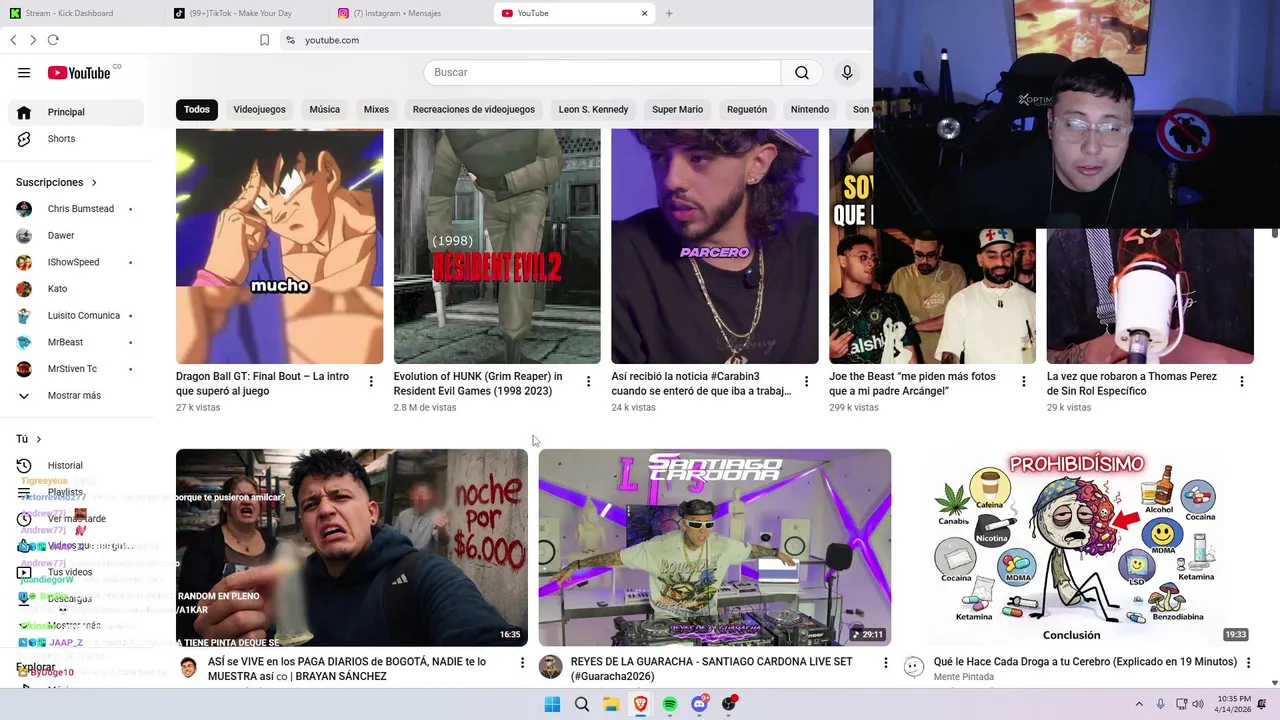1280x720 pixels.
Task: Open Spotify from the taskbar
Action: coord(670,704)
